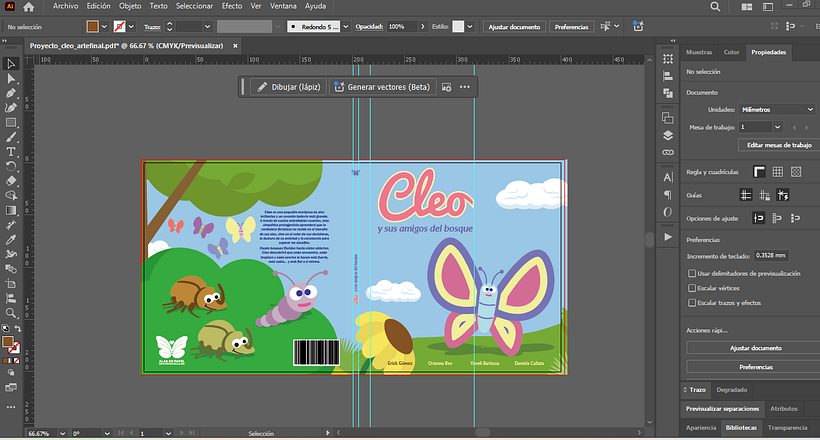Click the Incremento de teclado 0.3528 mm field
The width and height of the screenshot is (820, 440).
coord(771,255)
